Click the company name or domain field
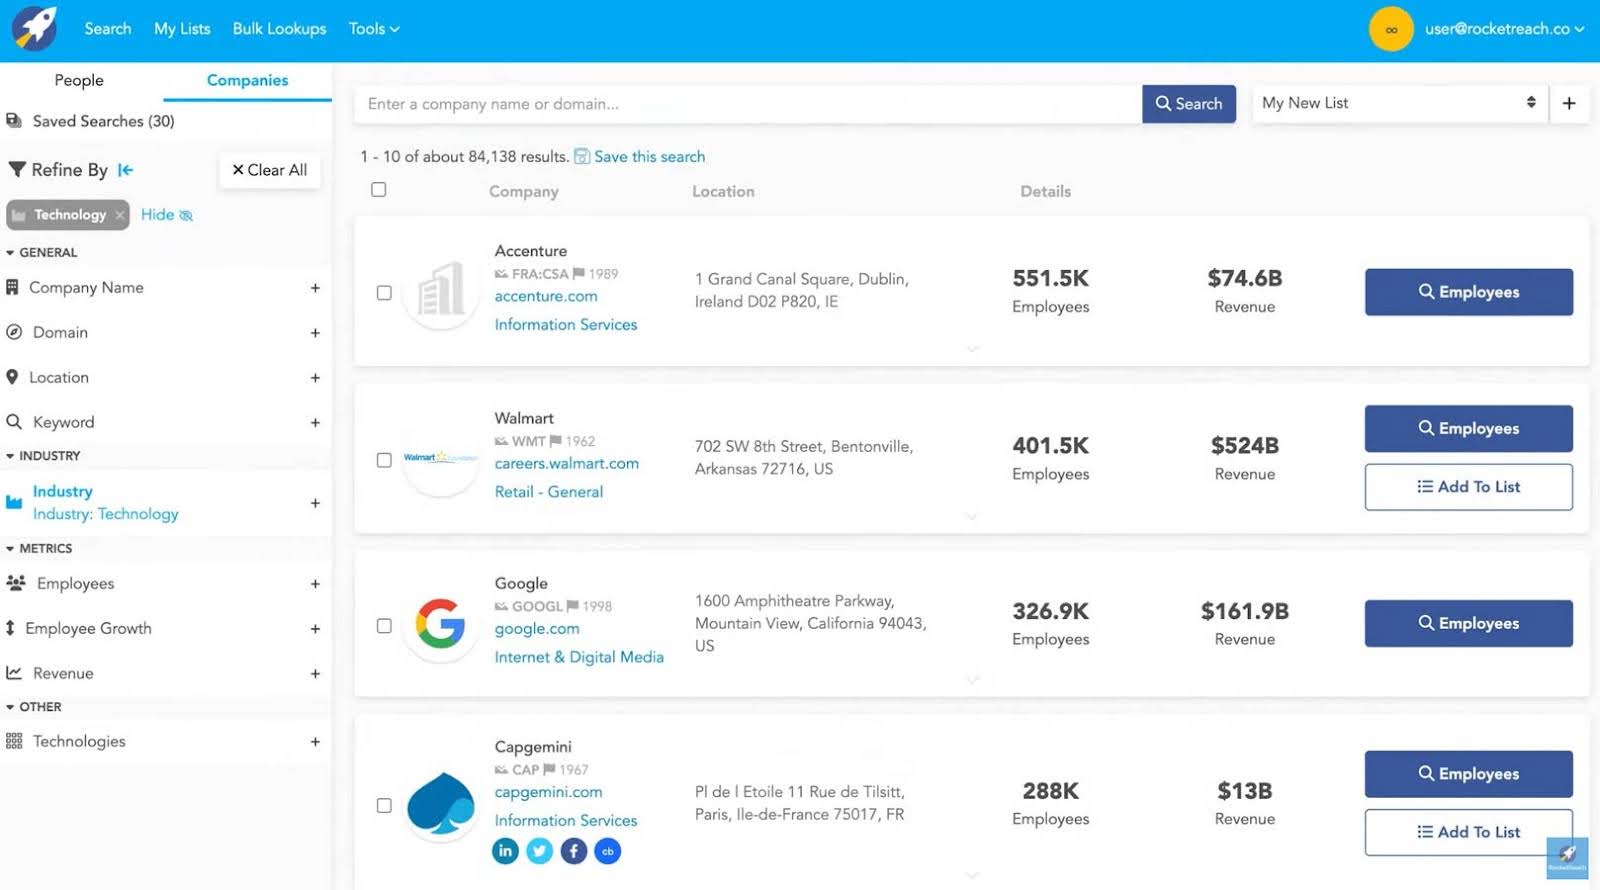 coord(748,104)
